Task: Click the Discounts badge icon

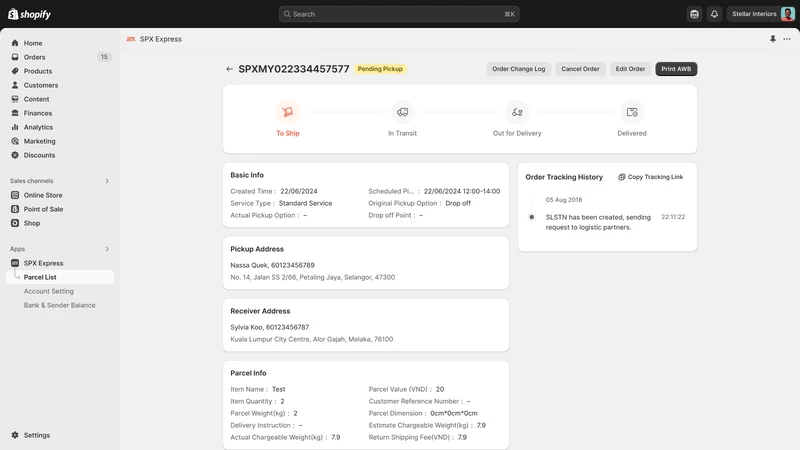Action: (x=15, y=155)
